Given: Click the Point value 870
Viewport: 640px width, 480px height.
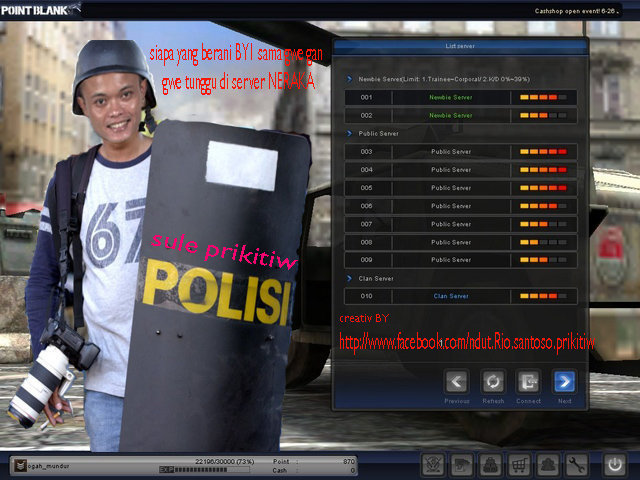Looking at the screenshot, I should pos(349,461).
